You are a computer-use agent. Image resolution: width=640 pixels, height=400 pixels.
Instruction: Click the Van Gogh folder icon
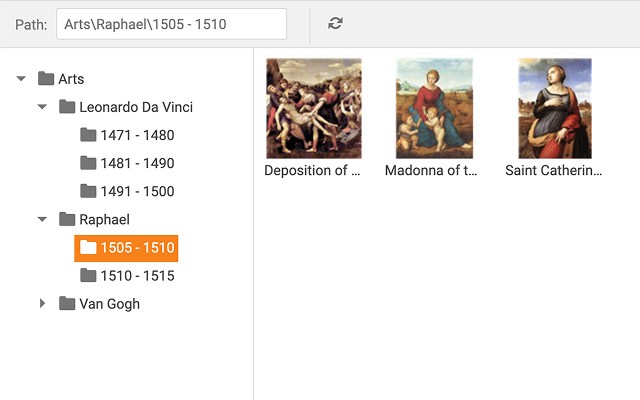67,303
